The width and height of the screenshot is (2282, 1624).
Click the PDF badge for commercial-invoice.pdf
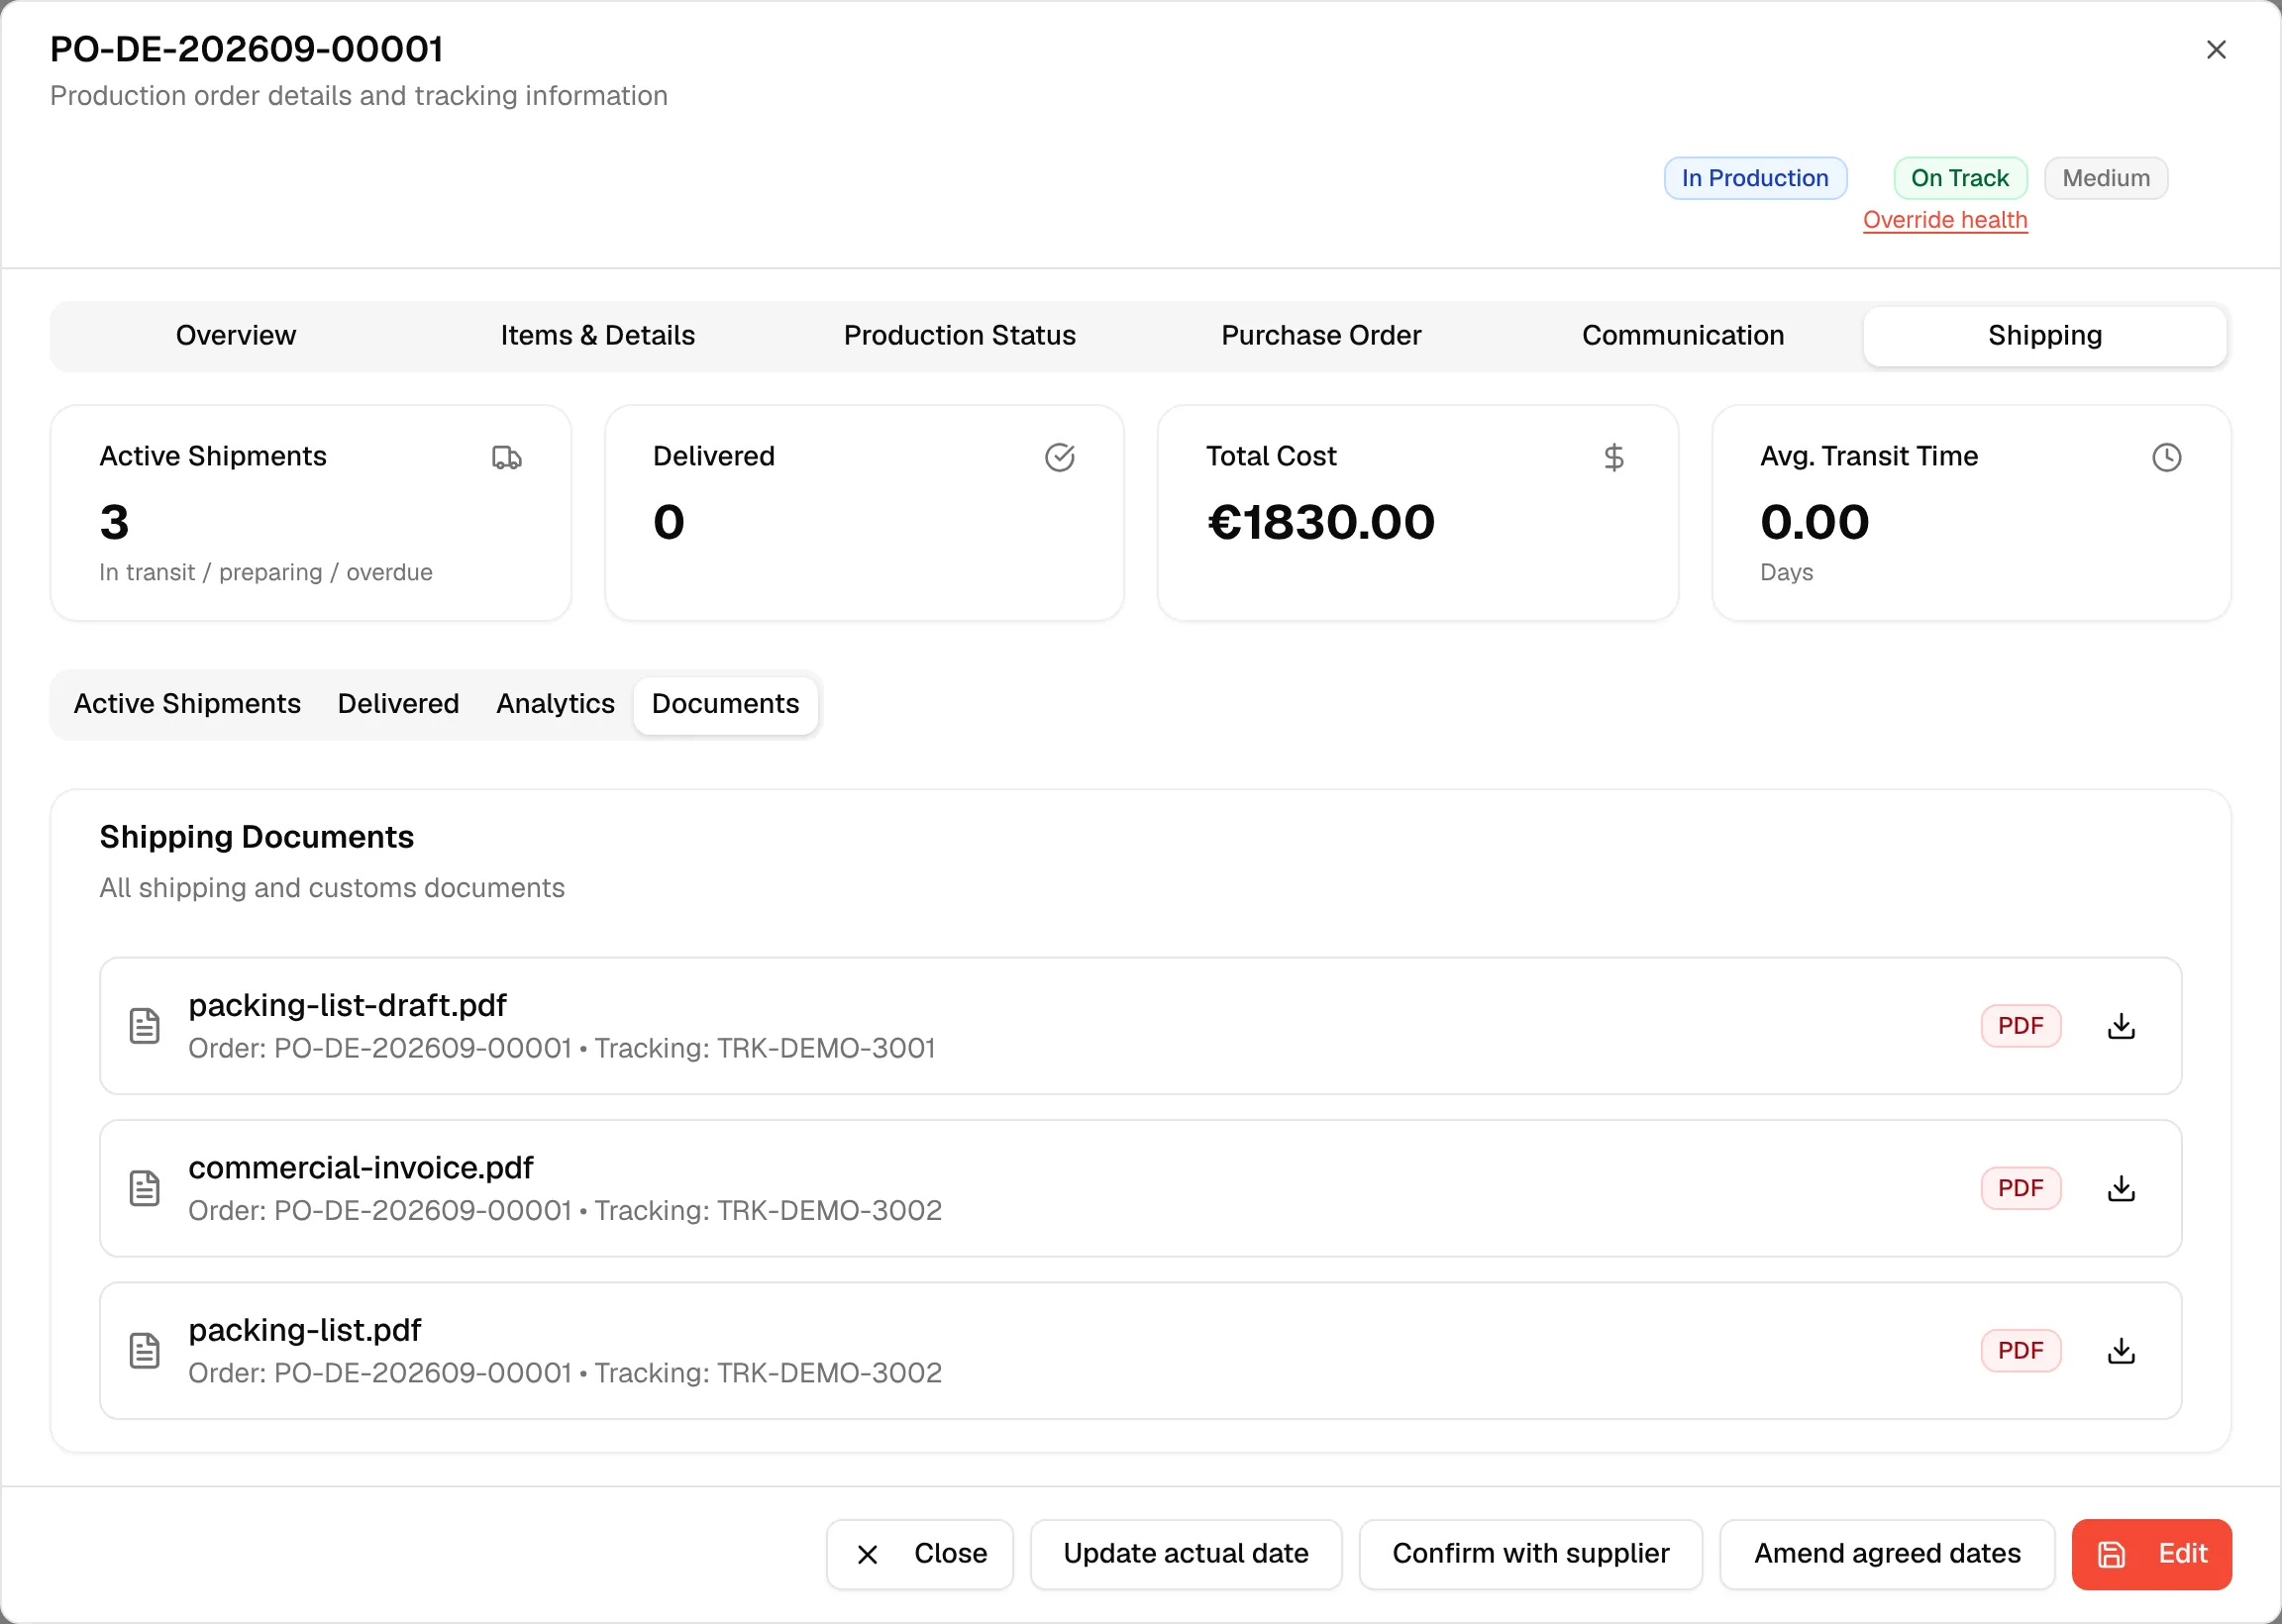(x=2021, y=1188)
